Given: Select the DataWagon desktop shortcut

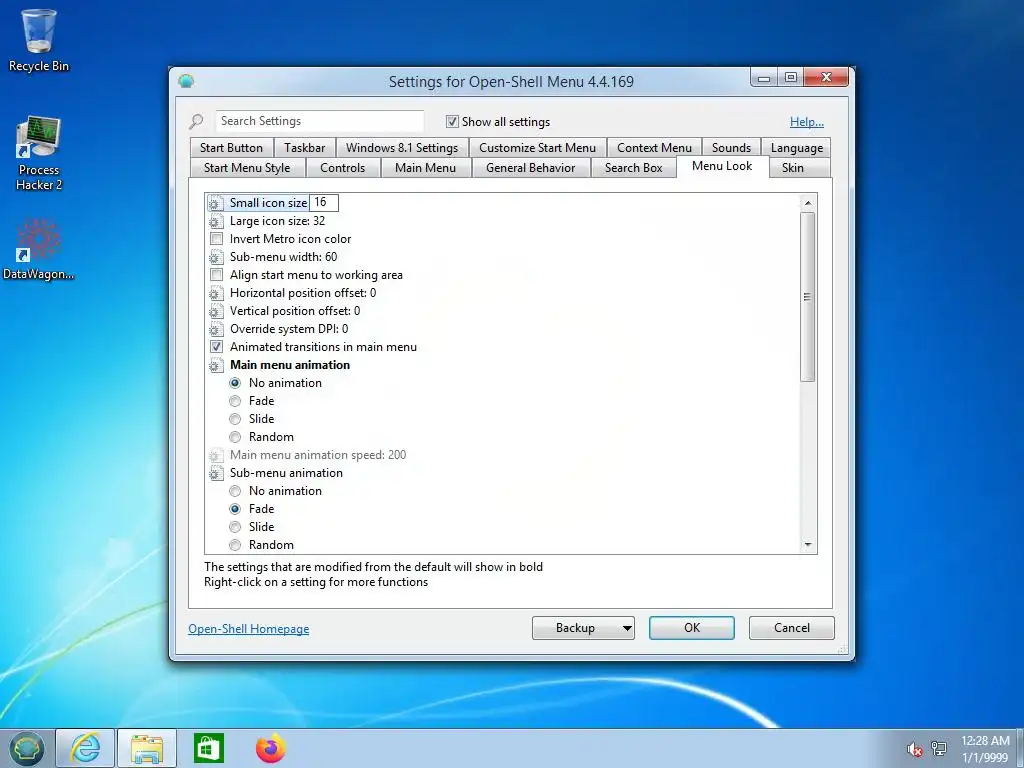Looking at the screenshot, I should (39, 248).
